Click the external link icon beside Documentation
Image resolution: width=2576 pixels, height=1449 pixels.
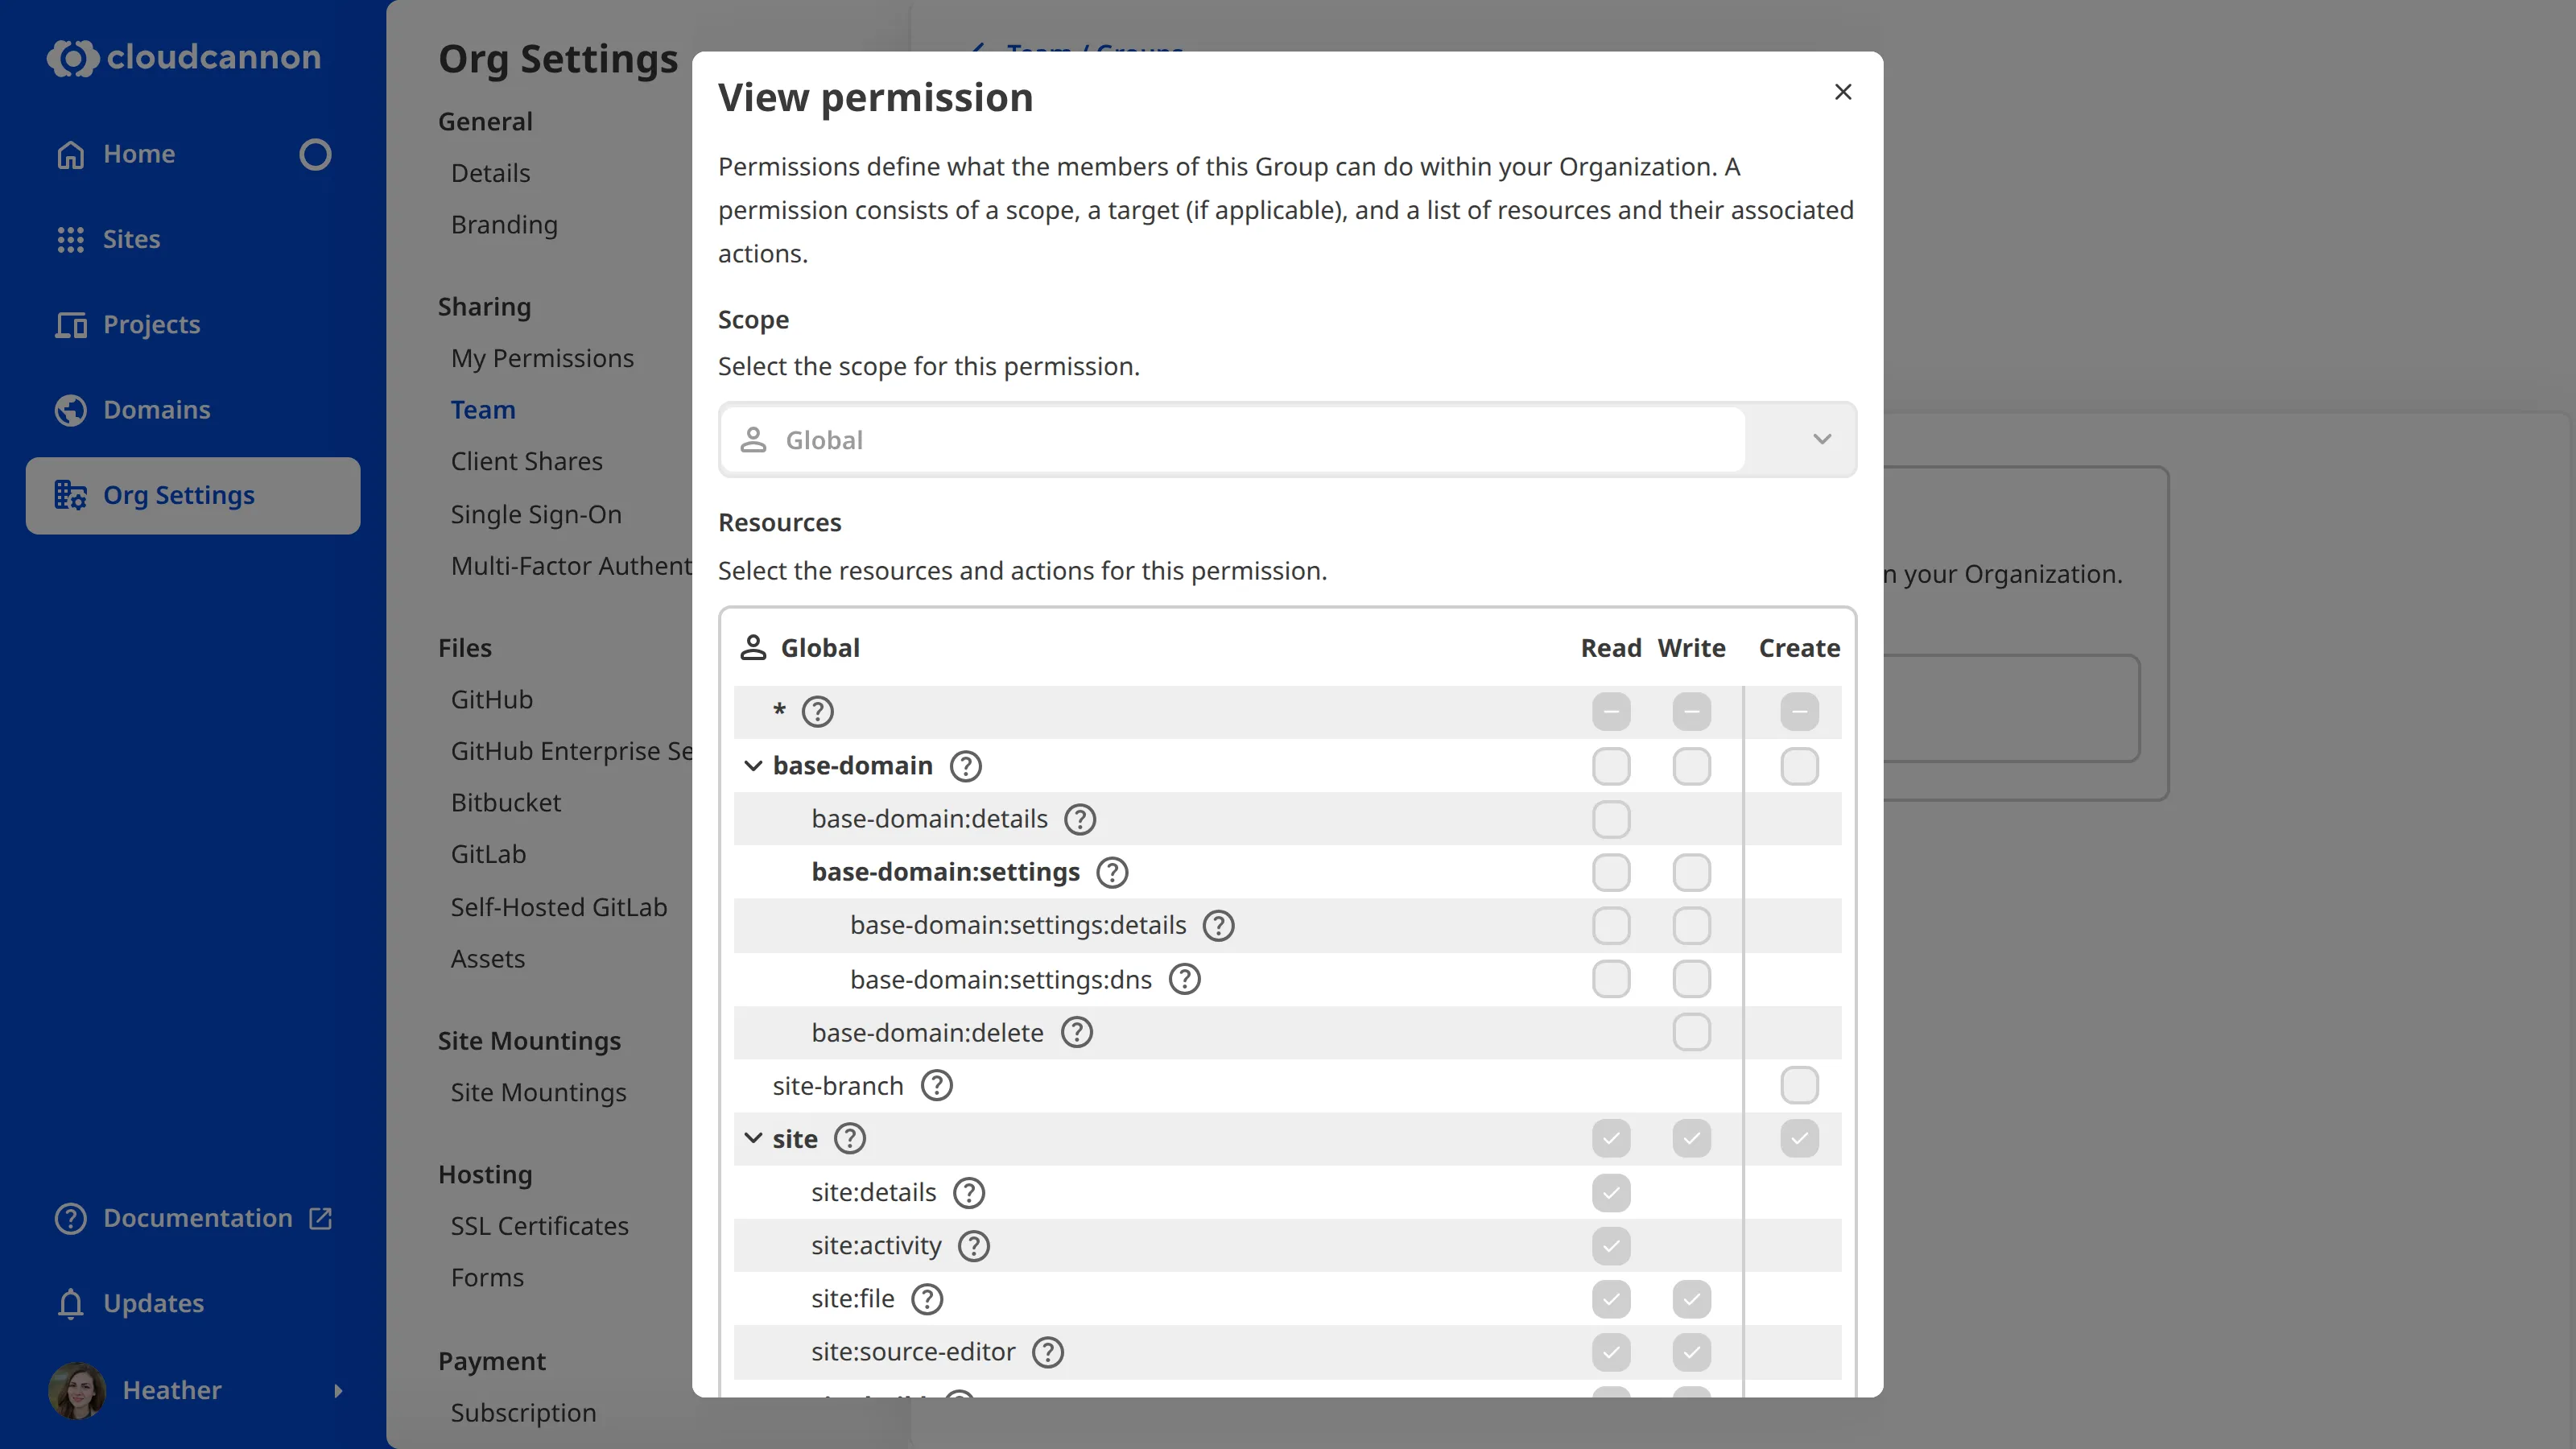320,1218
